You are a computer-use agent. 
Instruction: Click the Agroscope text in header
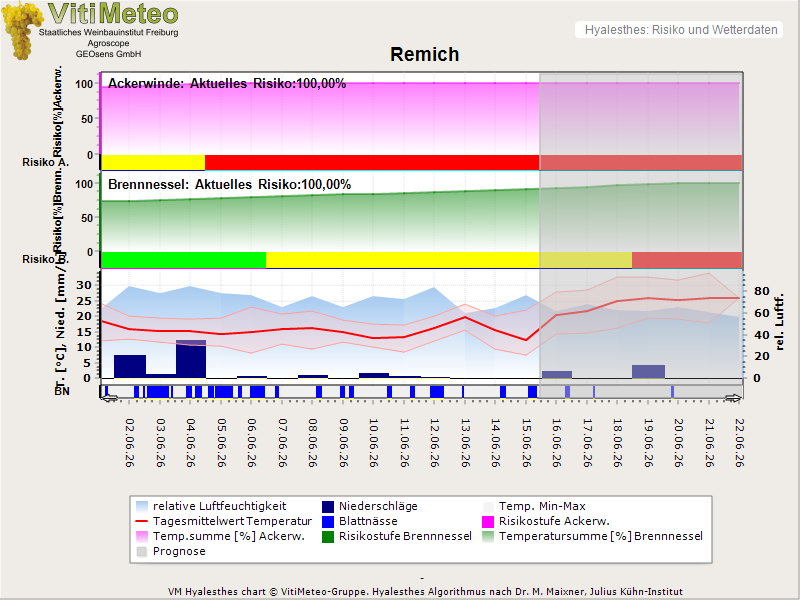(x=108, y=43)
